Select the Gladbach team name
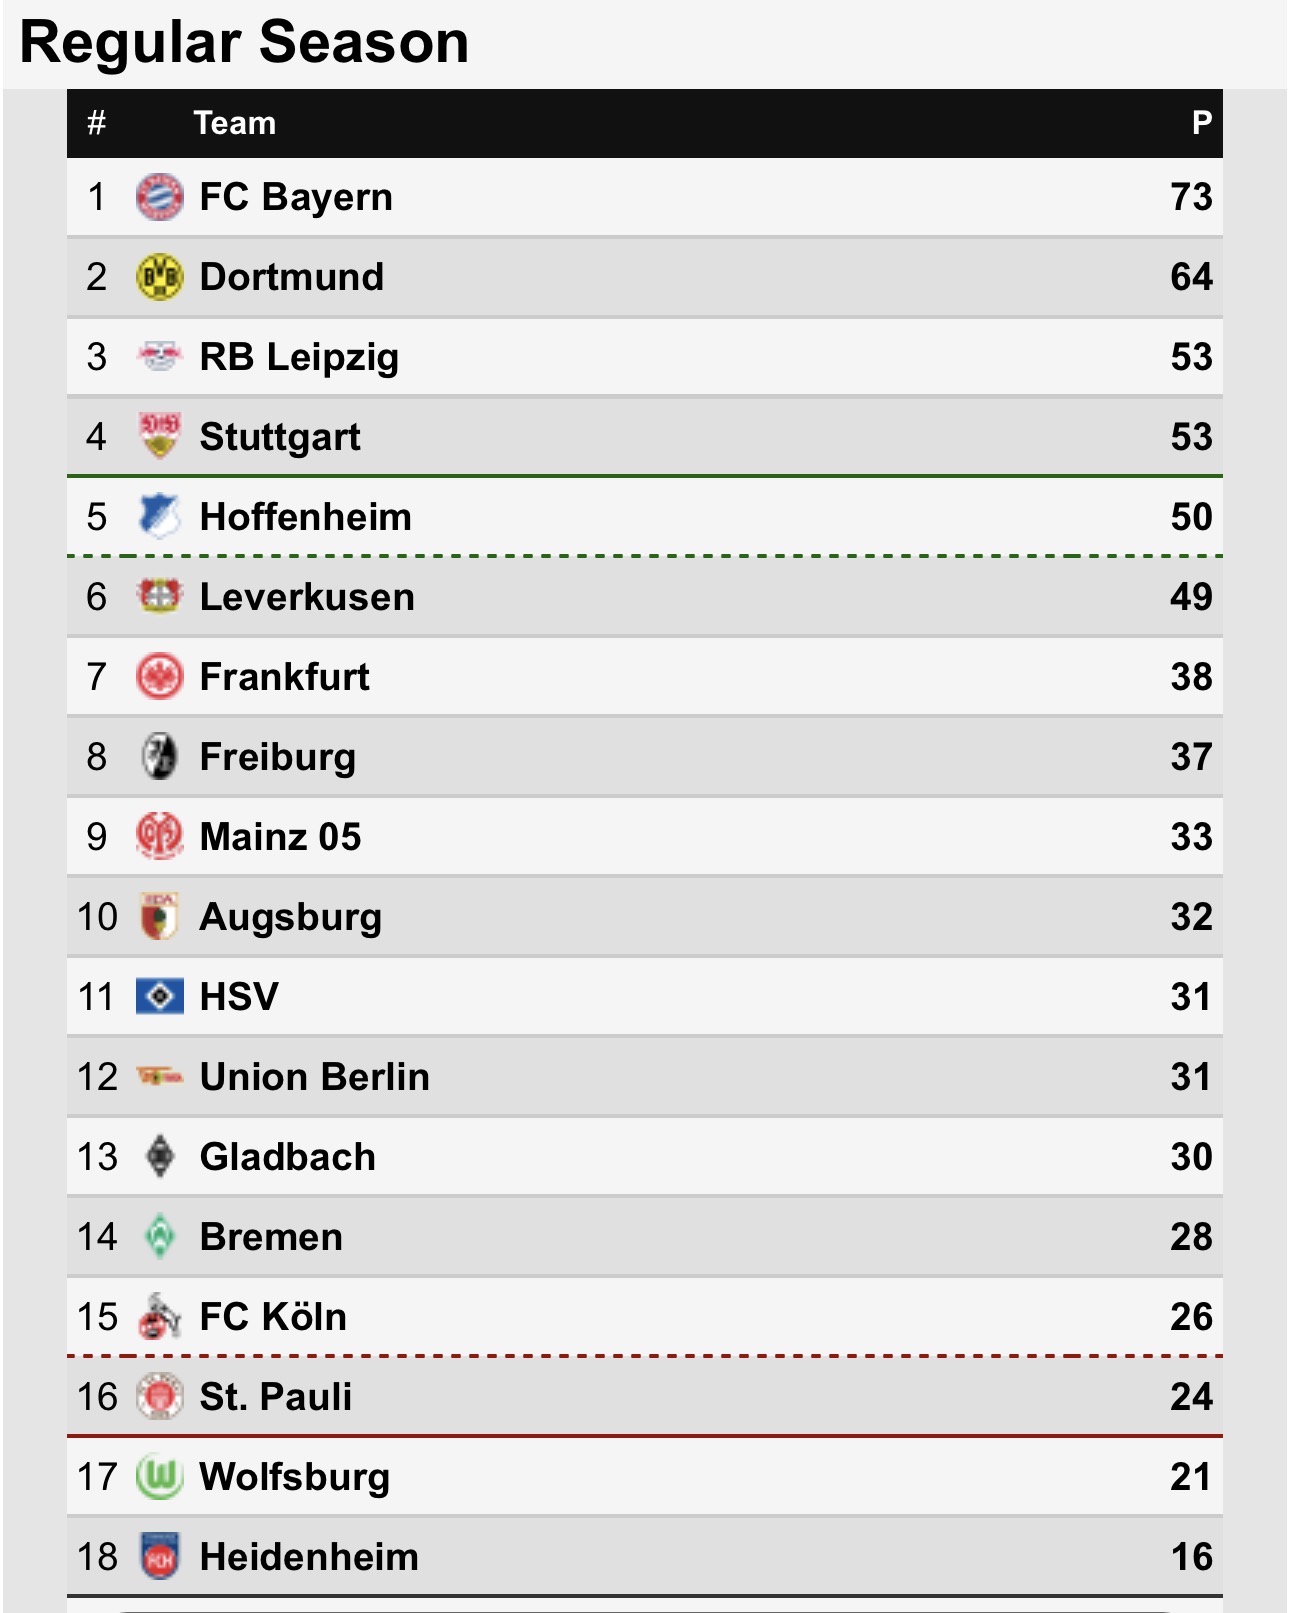Image resolution: width=1290 pixels, height=1613 pixels. coord(287,1157)
